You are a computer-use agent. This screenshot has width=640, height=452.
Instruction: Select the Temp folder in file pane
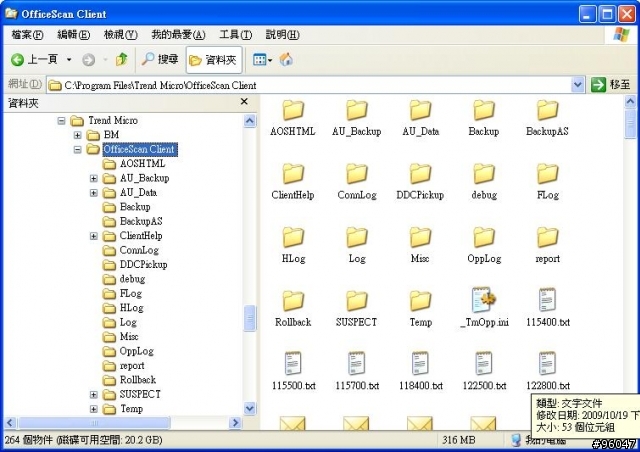coord(420,309)
